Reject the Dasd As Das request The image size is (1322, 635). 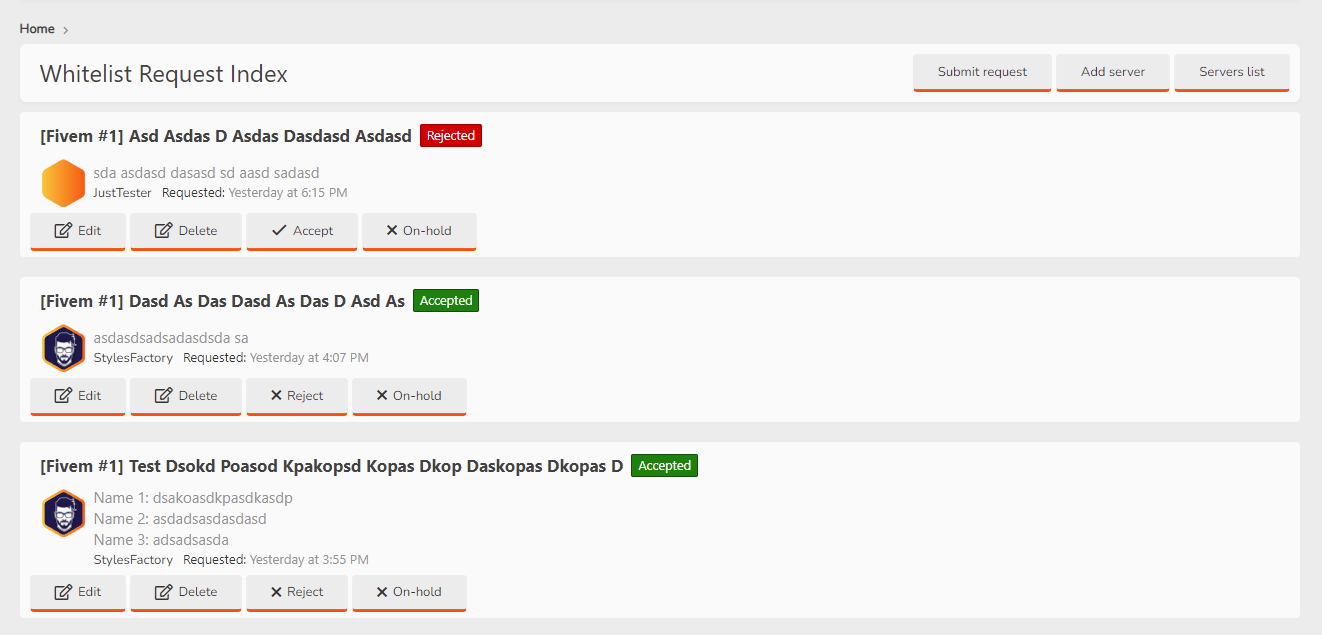pyautogui.click(x=297, y=396)
